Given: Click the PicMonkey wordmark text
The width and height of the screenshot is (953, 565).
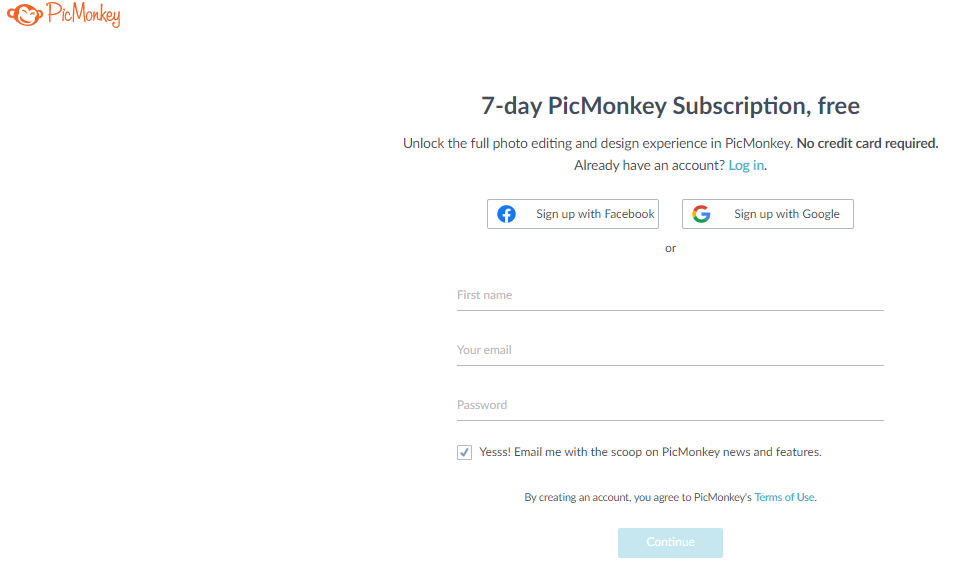Looking at the screenshot, I should [83, 16].
